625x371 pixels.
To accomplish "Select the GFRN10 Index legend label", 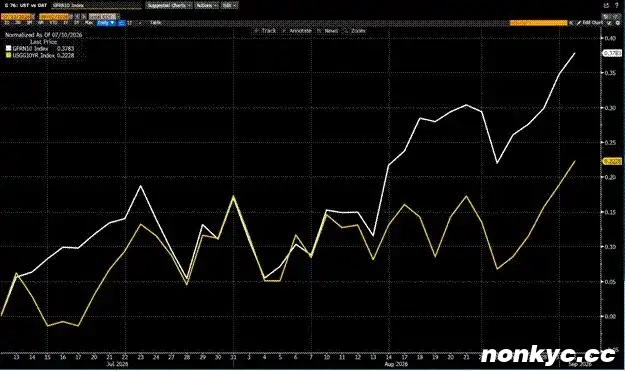I will 30,48.
